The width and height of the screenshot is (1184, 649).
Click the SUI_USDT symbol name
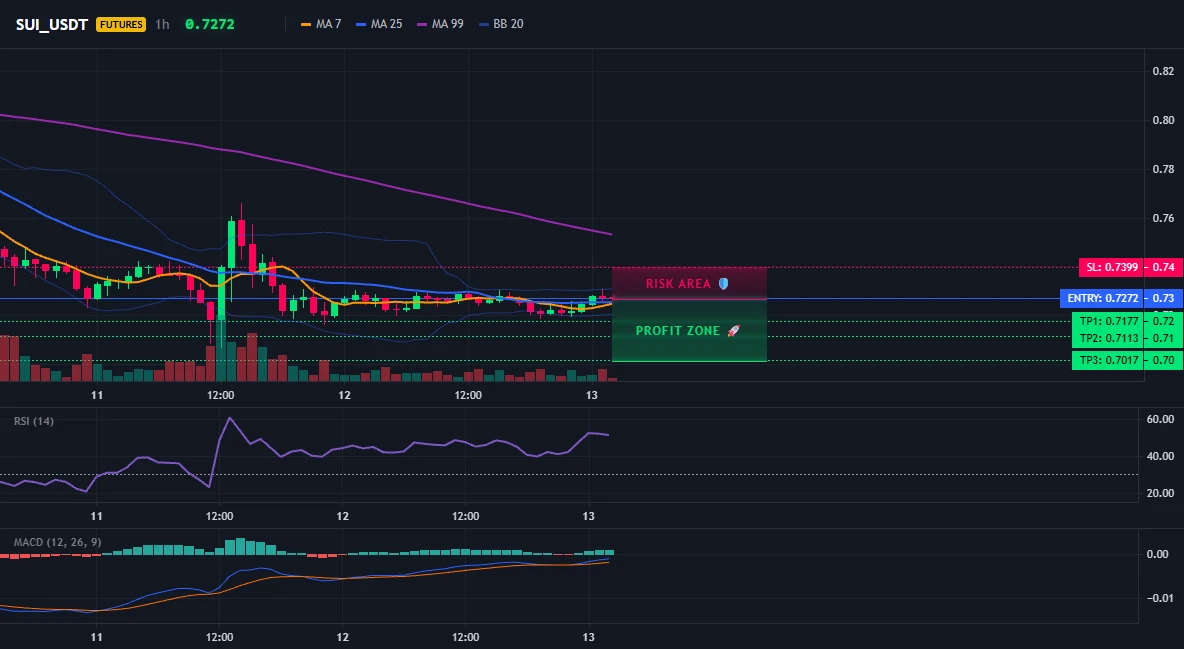tap(51, 24)
